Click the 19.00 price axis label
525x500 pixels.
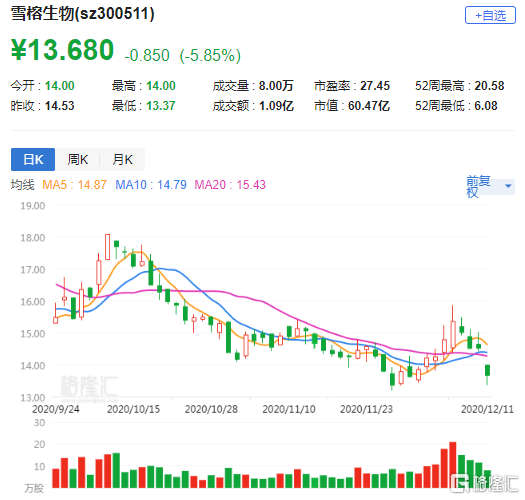click(x=32, y=206)
